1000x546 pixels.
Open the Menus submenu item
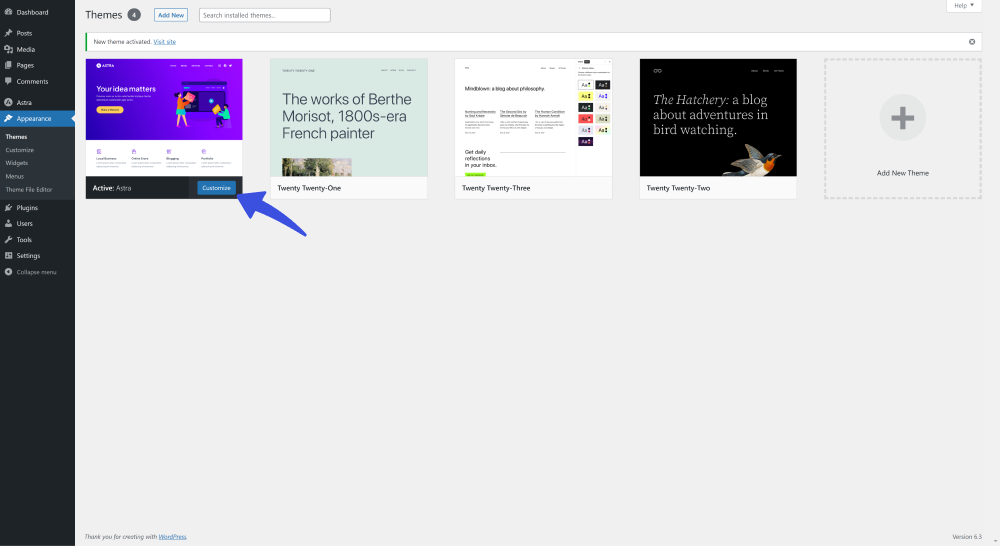pyautogui.click(x=15, y=176)
